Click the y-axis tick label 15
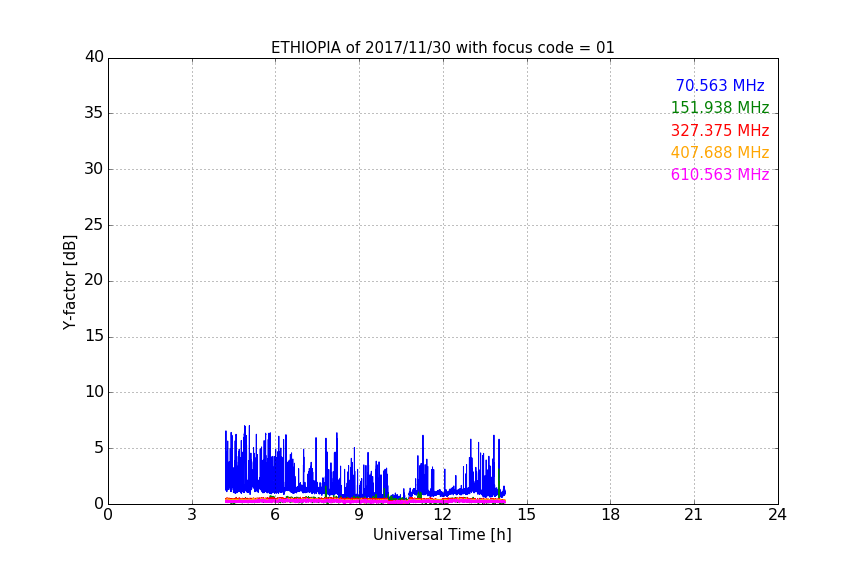Screen dimensions: 864x576 (x=94, y=336)
